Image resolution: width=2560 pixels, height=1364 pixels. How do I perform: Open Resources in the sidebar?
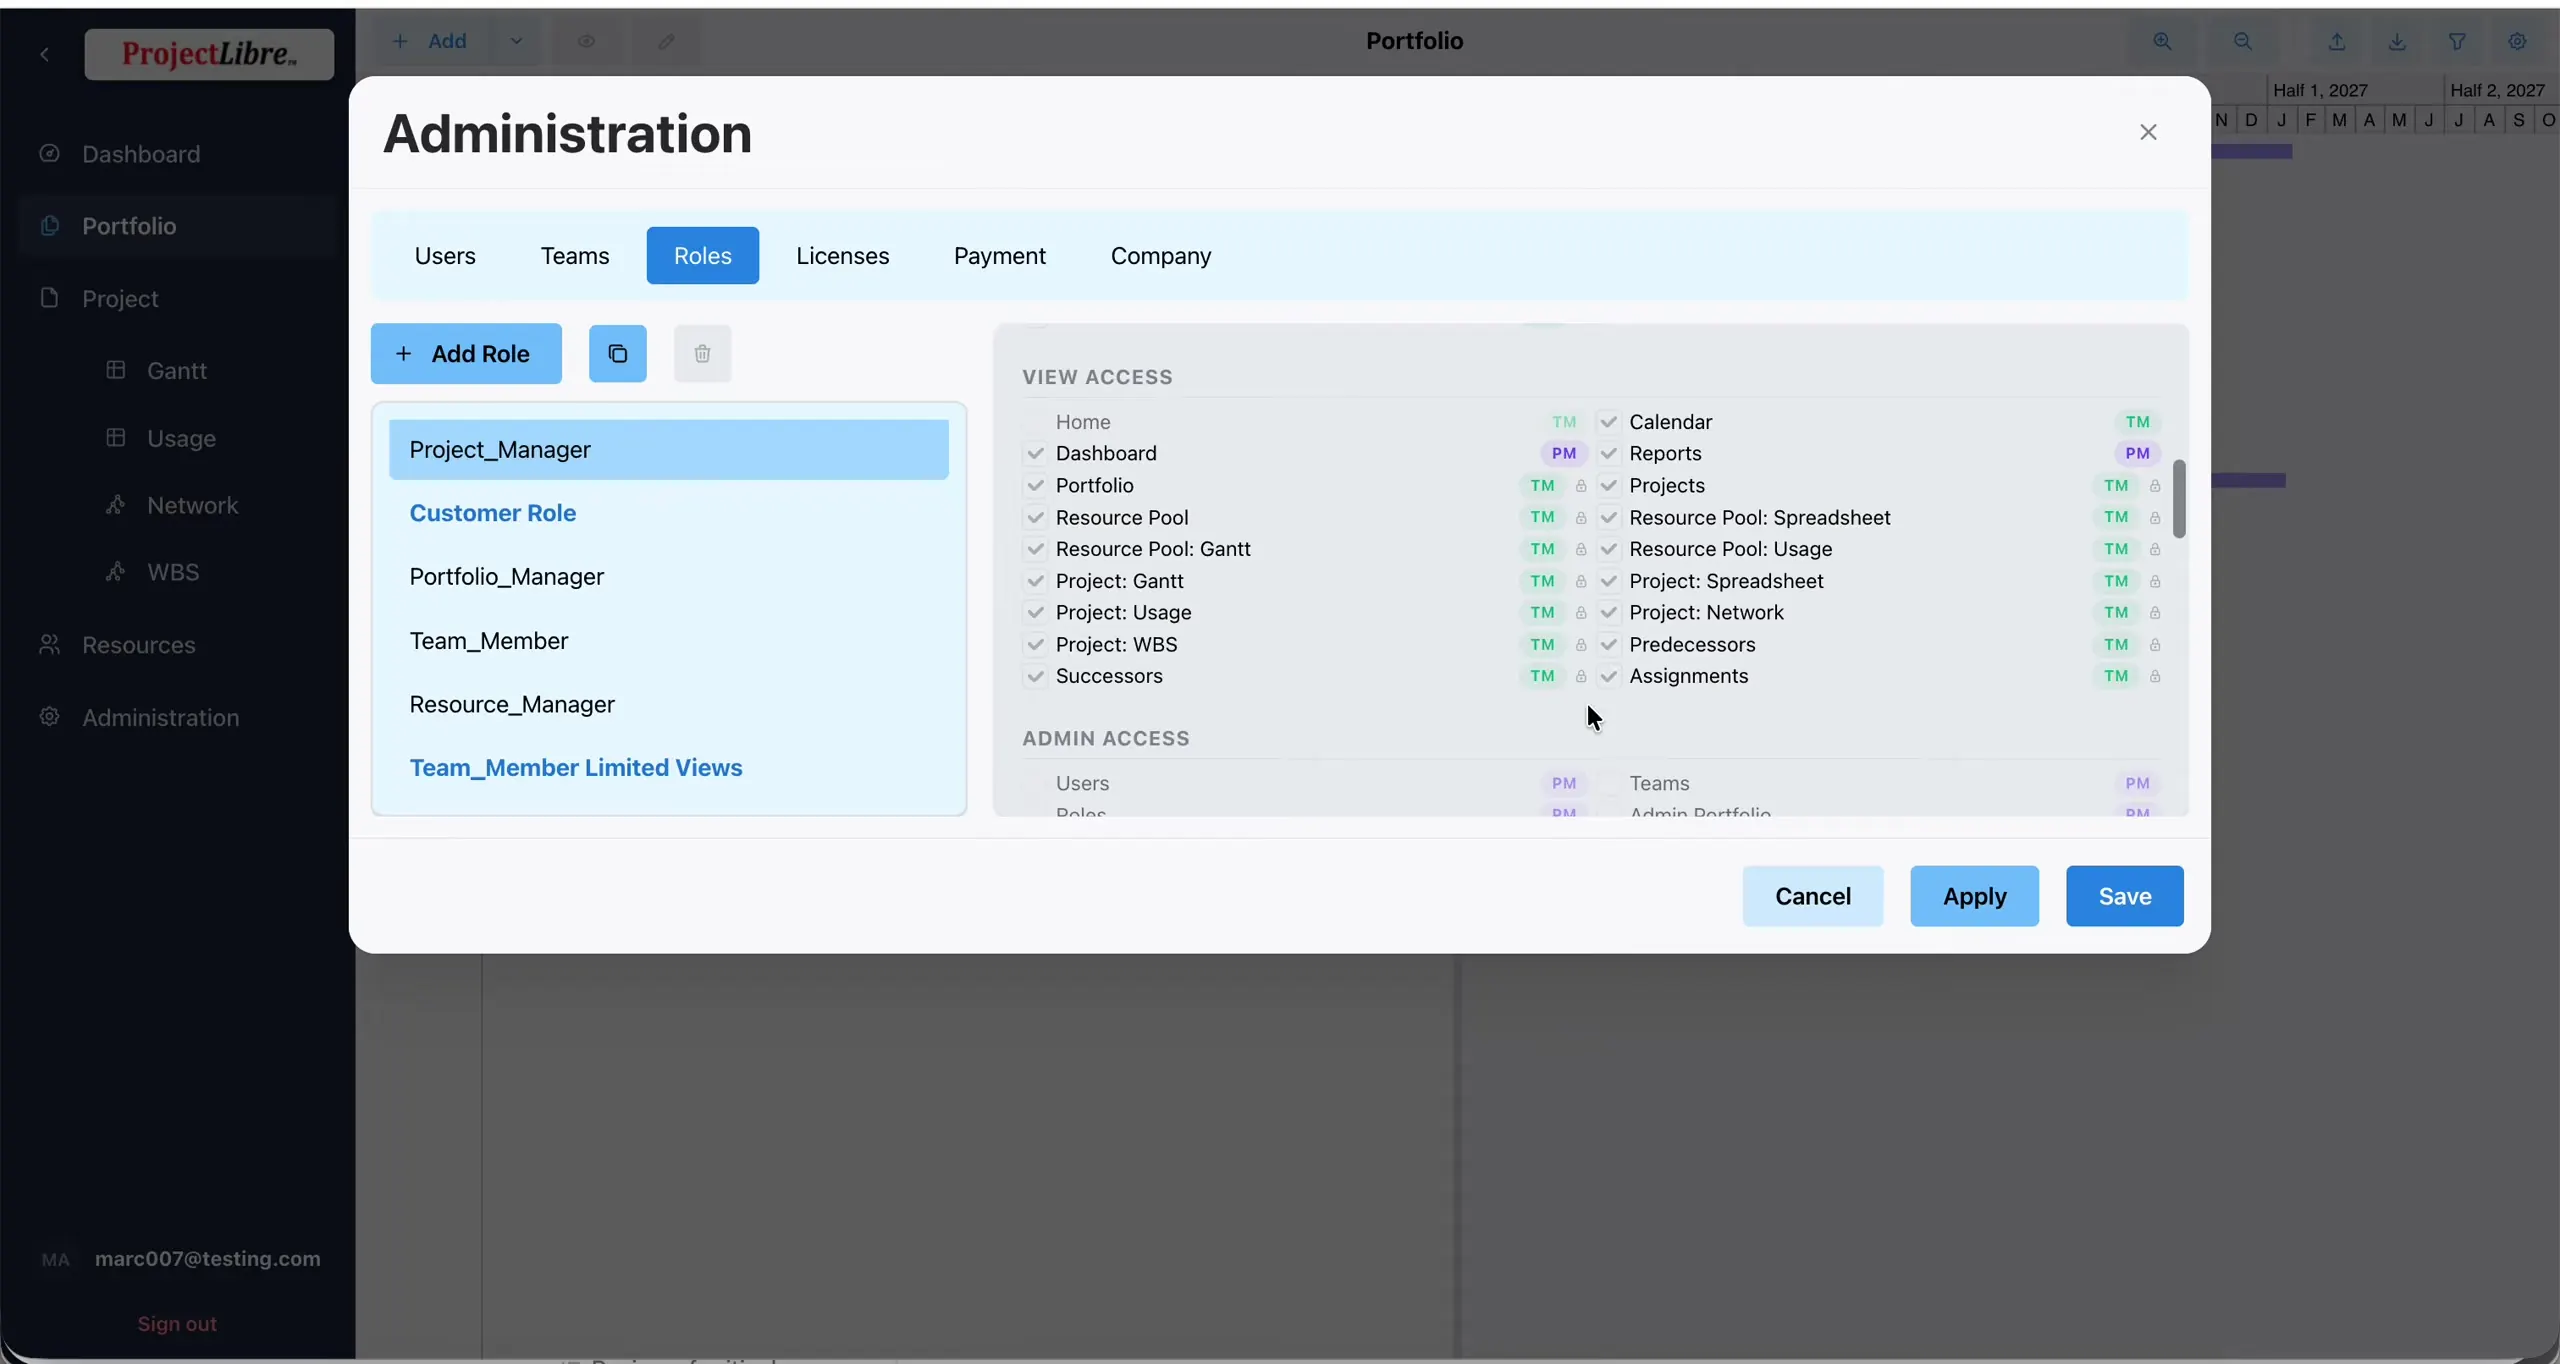coord(139,645)
